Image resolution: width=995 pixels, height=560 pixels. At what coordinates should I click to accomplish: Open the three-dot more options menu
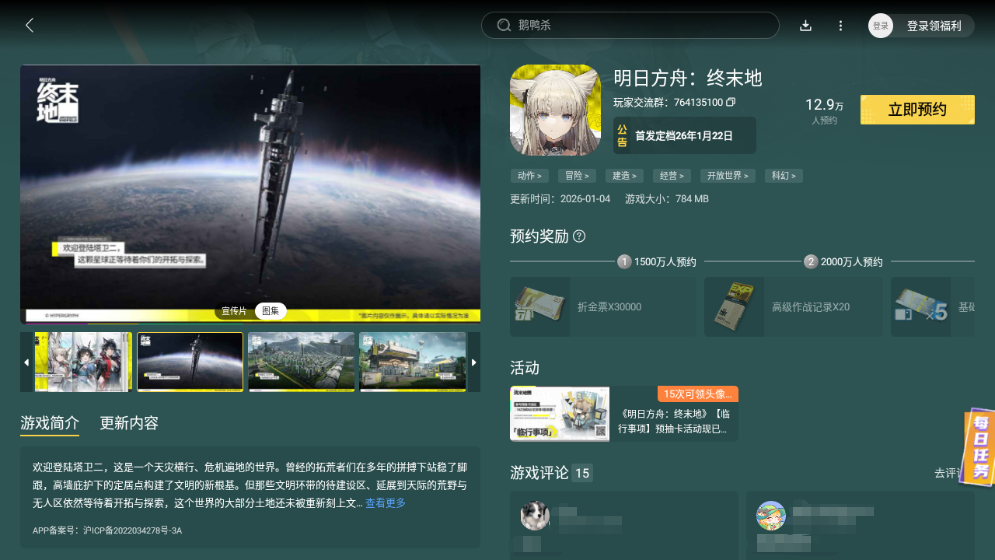click(x=840, y=26)
